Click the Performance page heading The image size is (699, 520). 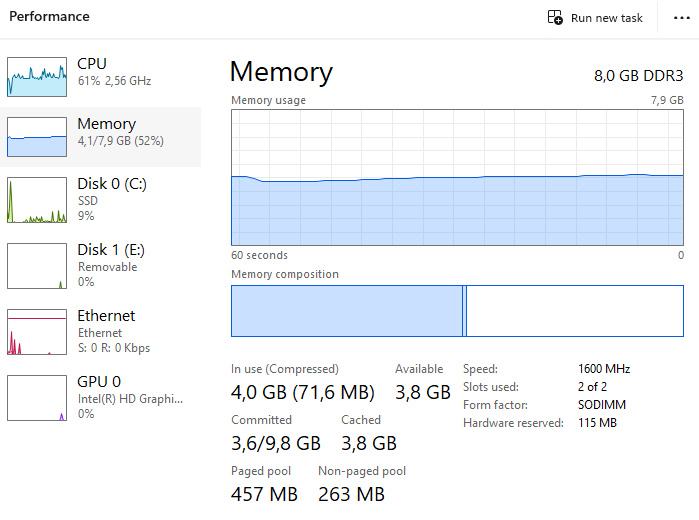[49, 17]
